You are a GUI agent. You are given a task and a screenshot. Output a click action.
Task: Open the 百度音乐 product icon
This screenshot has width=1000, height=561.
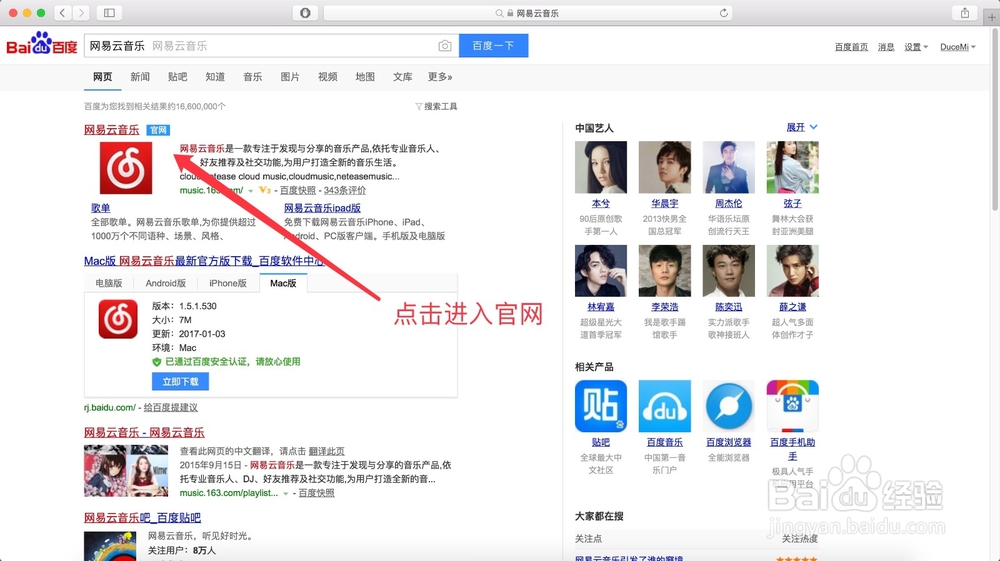[x=665, y=406]
